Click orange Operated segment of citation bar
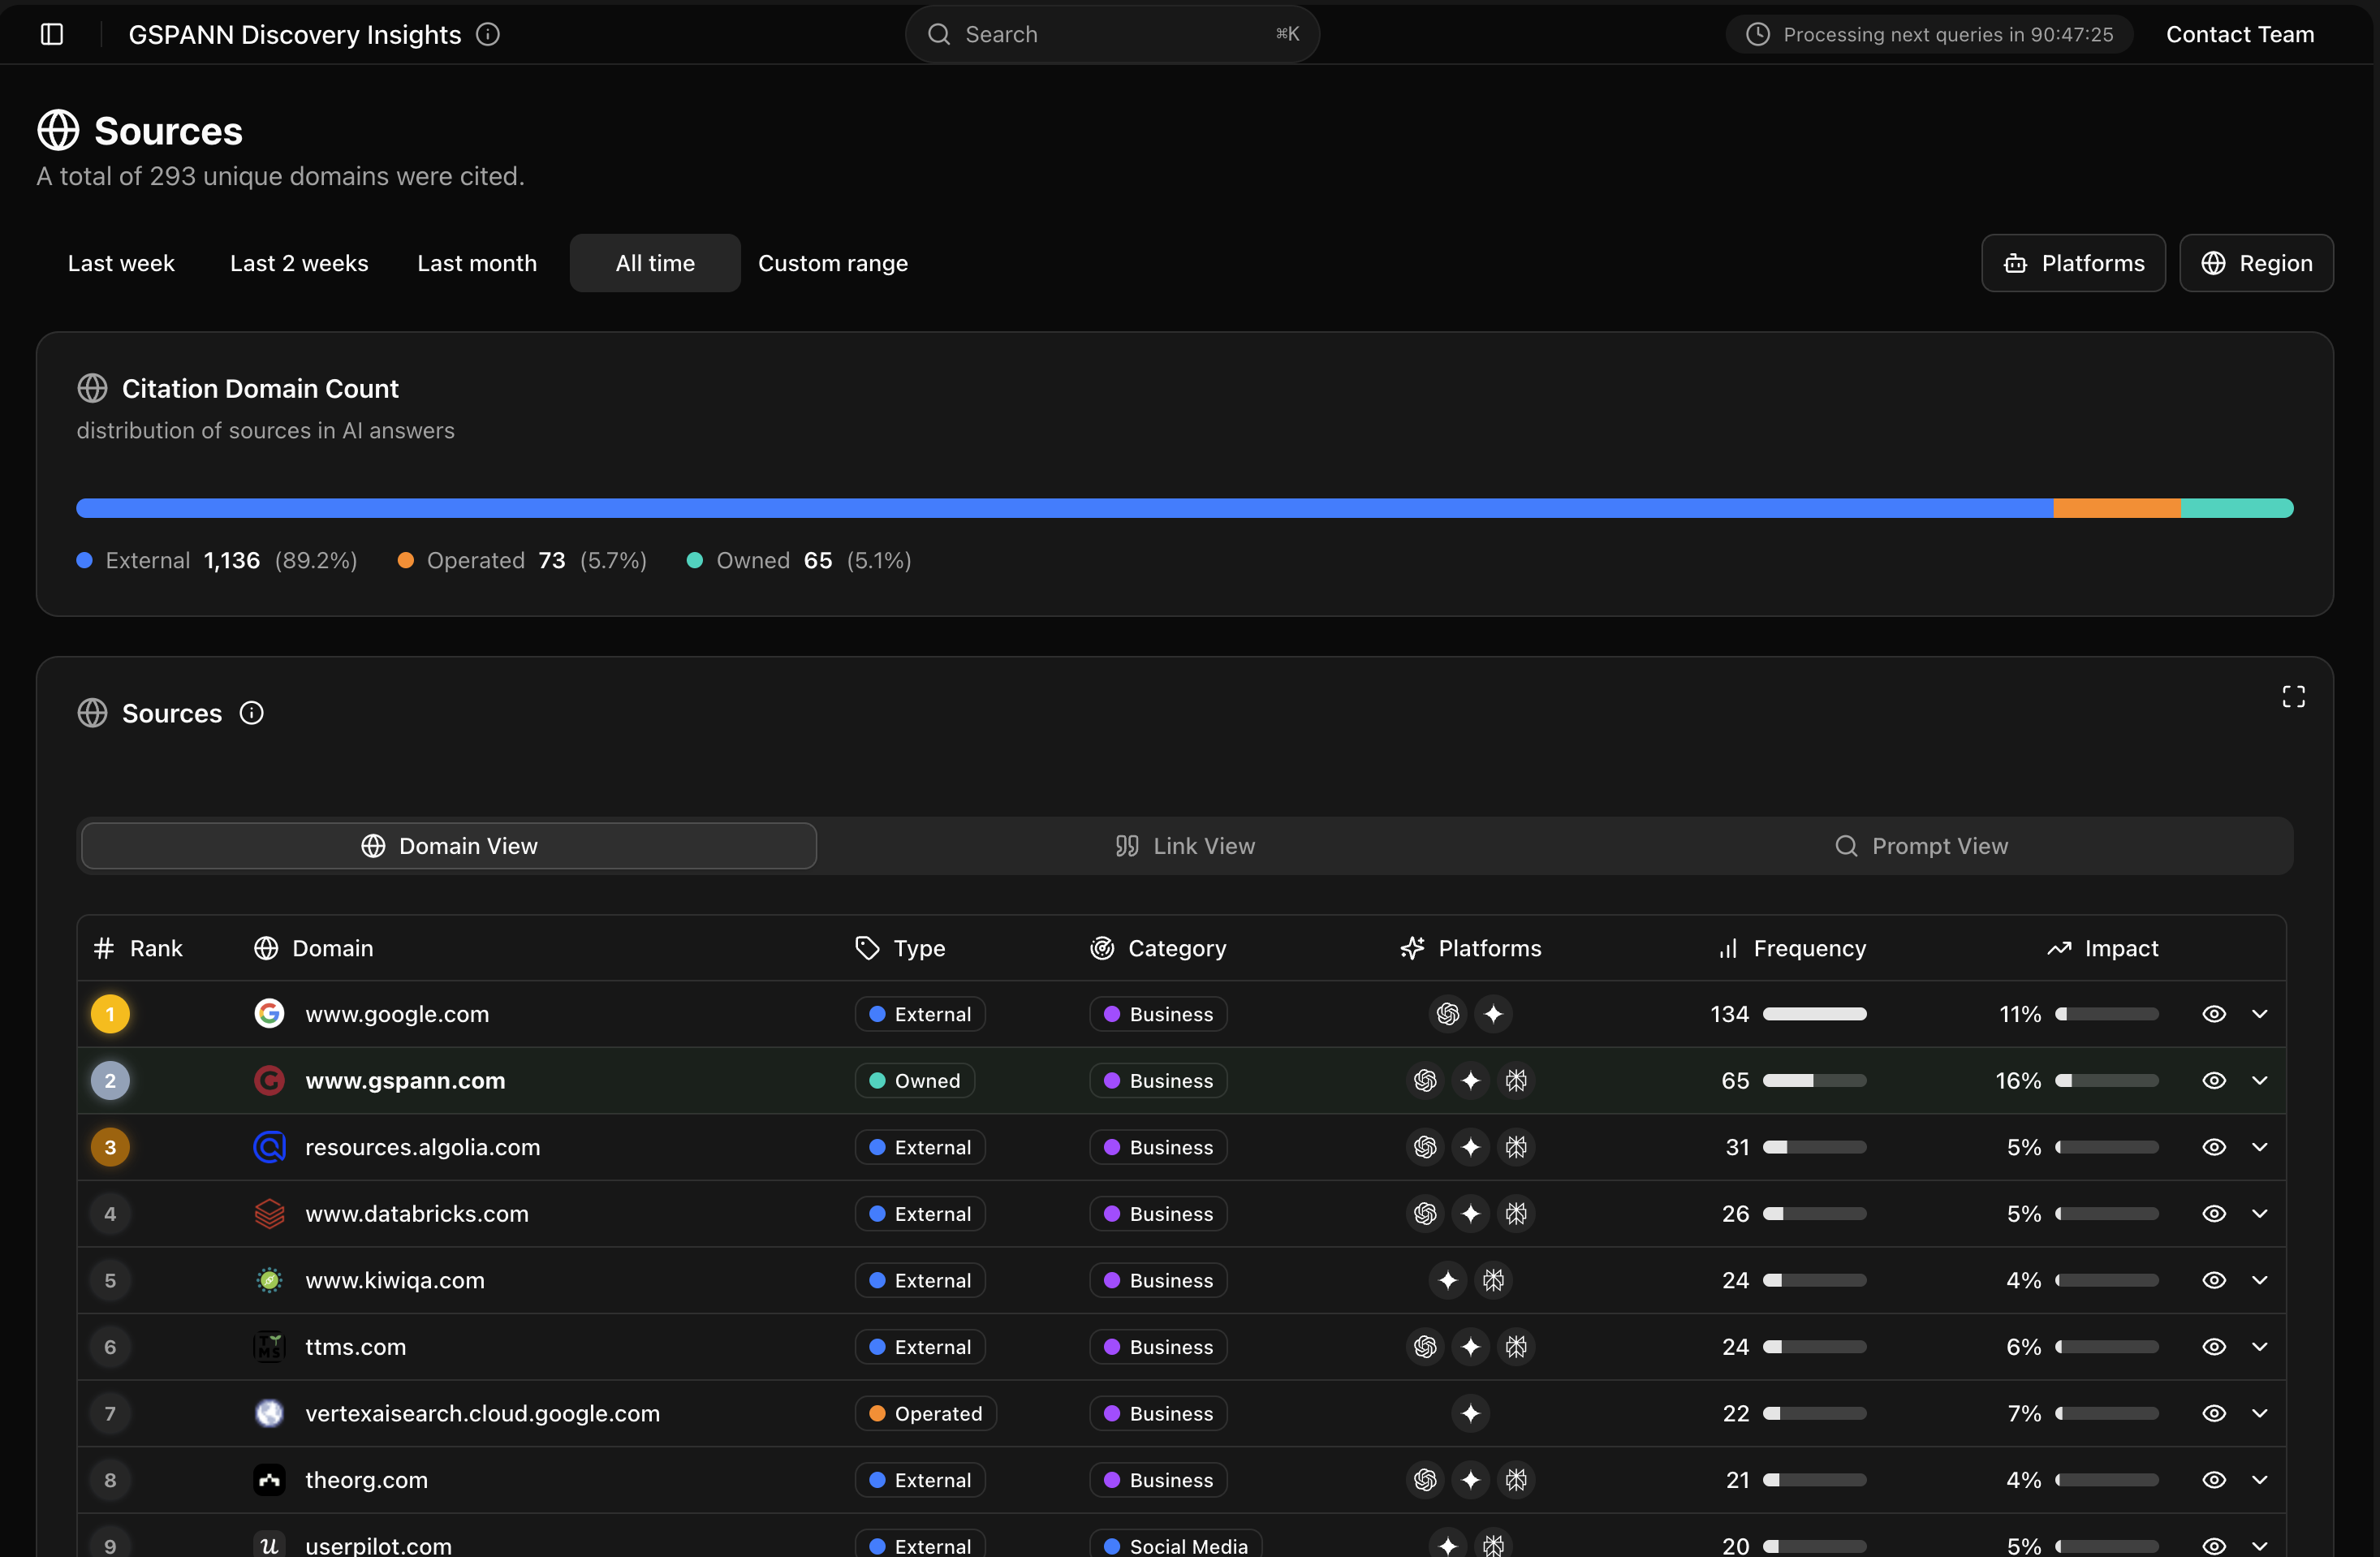 [2117, 508]
